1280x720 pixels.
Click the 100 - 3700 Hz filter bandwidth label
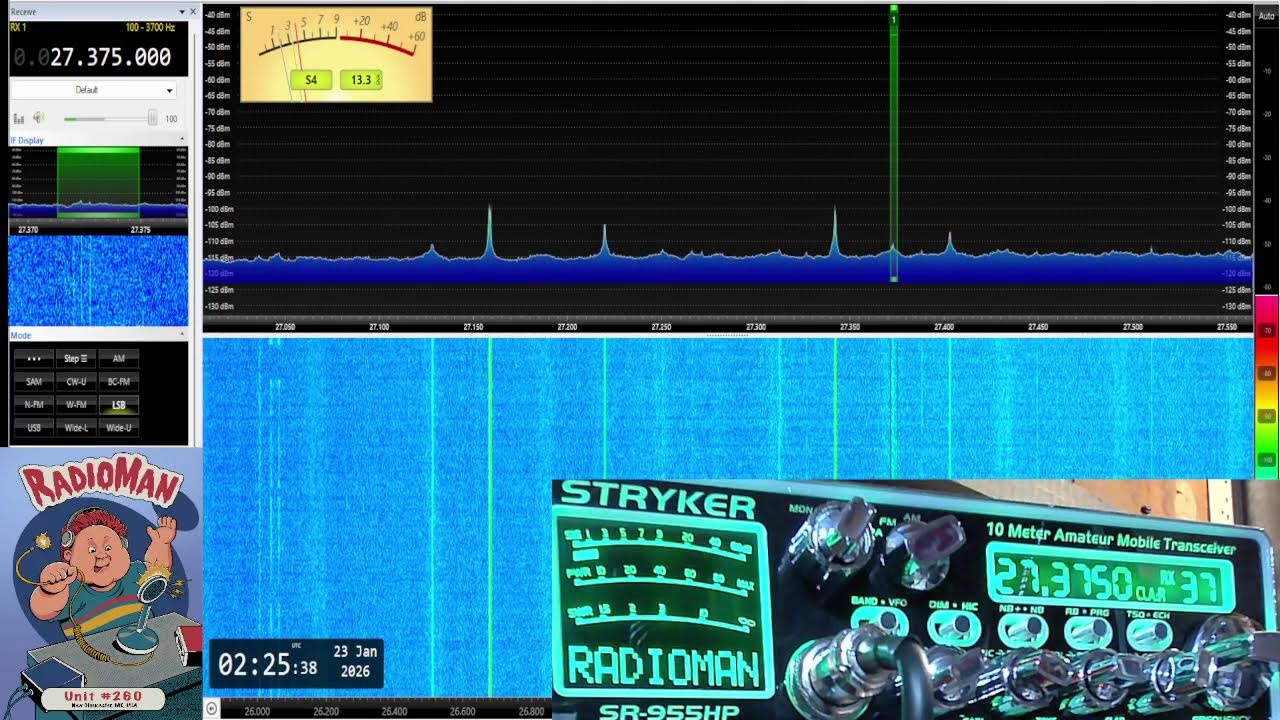(150, 28)
